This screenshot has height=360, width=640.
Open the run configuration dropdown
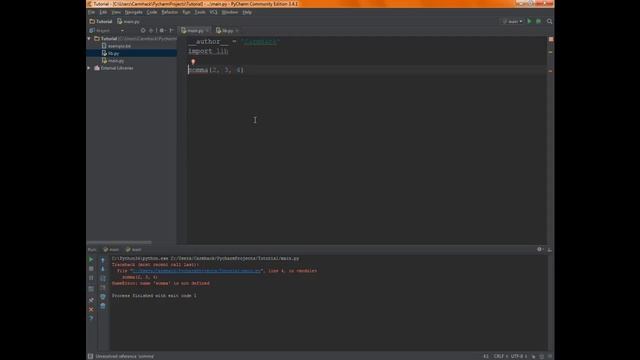[513, 21]
